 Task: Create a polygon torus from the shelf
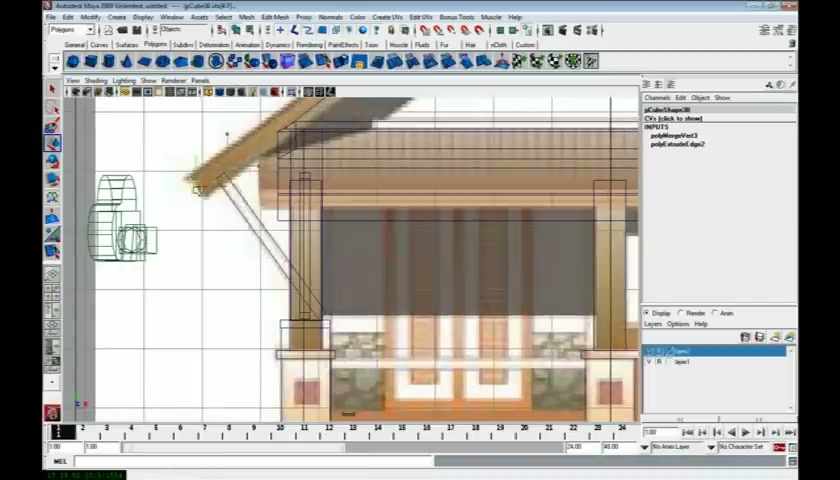click(162, 61)
